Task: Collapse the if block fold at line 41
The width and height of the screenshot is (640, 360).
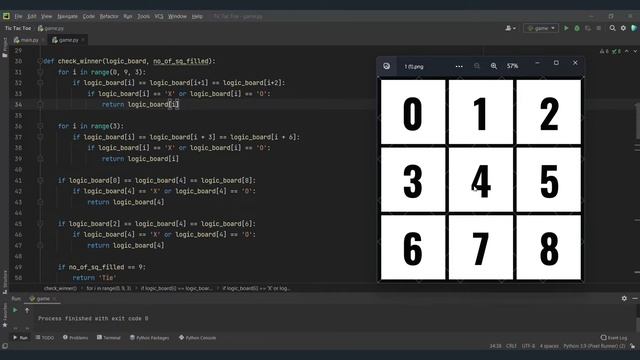Action: pos(40,180)
